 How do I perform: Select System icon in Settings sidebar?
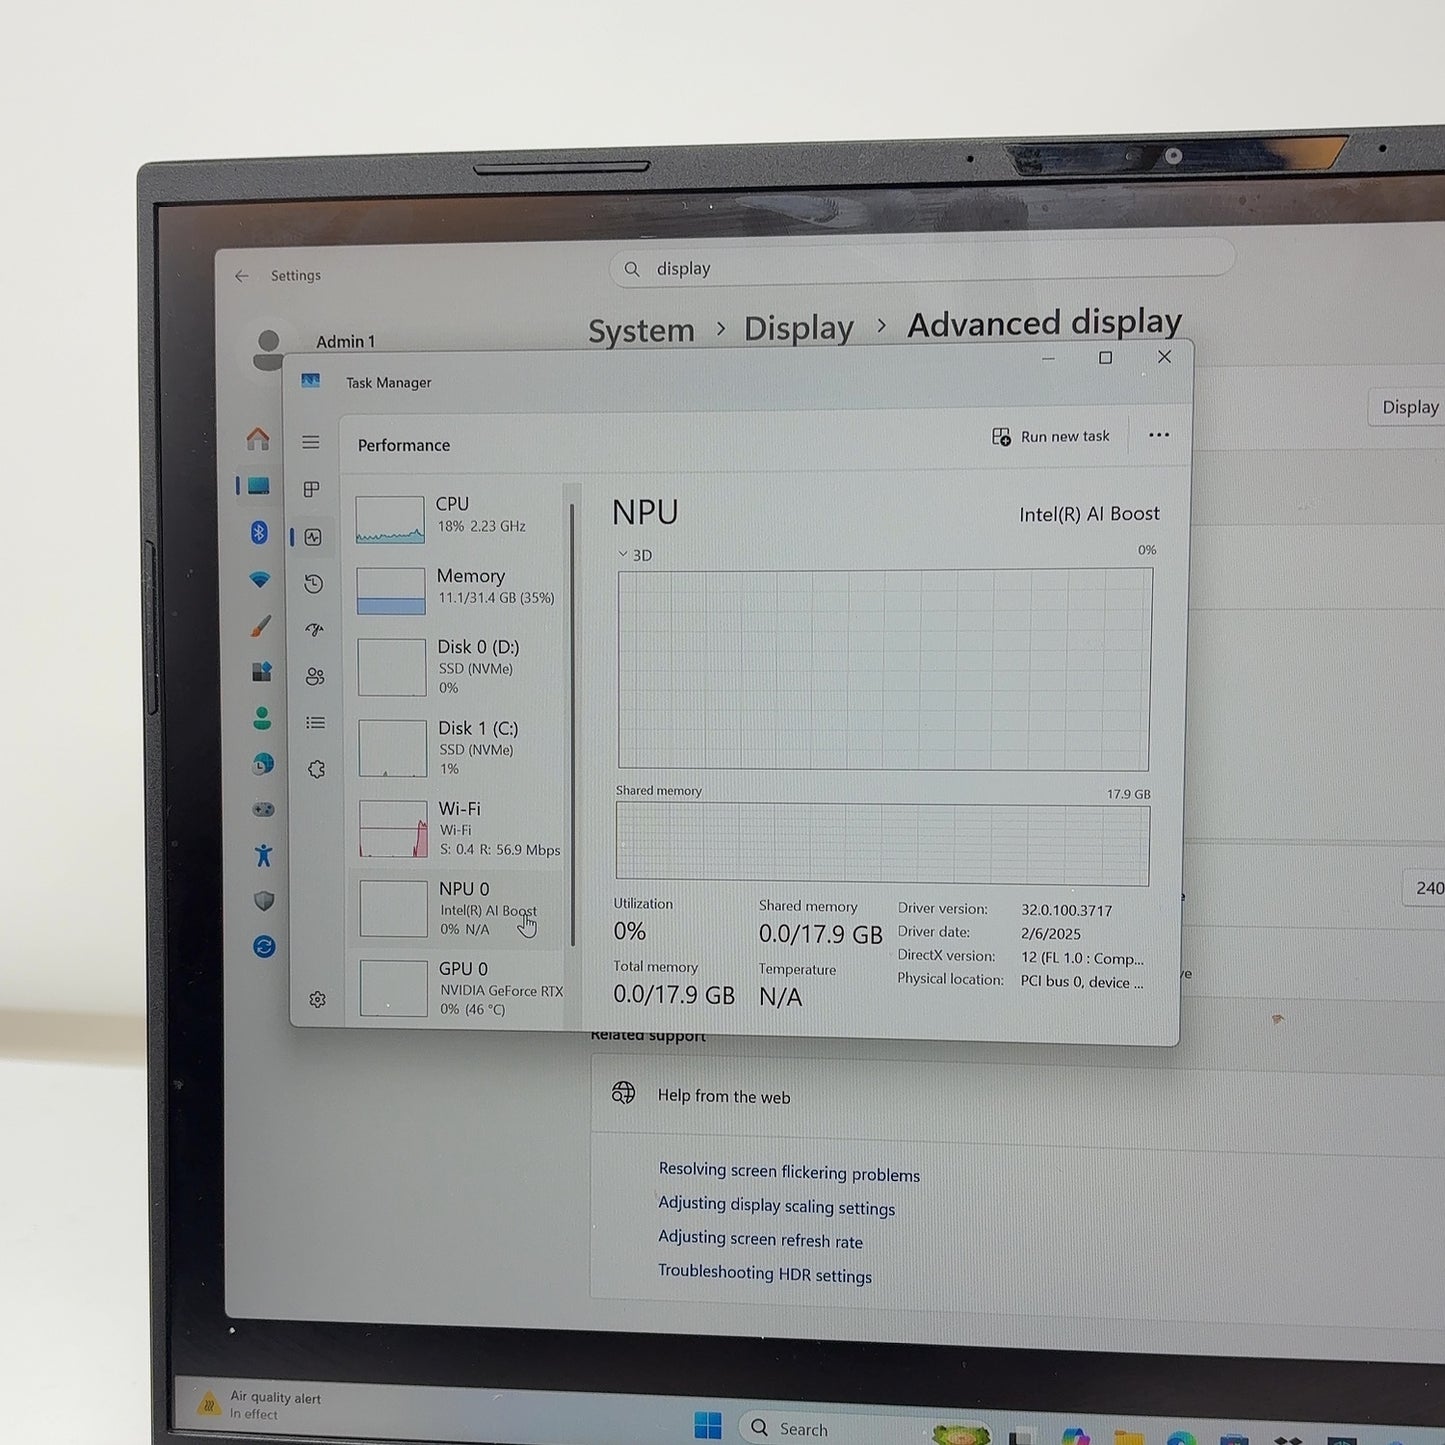[258, 486]
